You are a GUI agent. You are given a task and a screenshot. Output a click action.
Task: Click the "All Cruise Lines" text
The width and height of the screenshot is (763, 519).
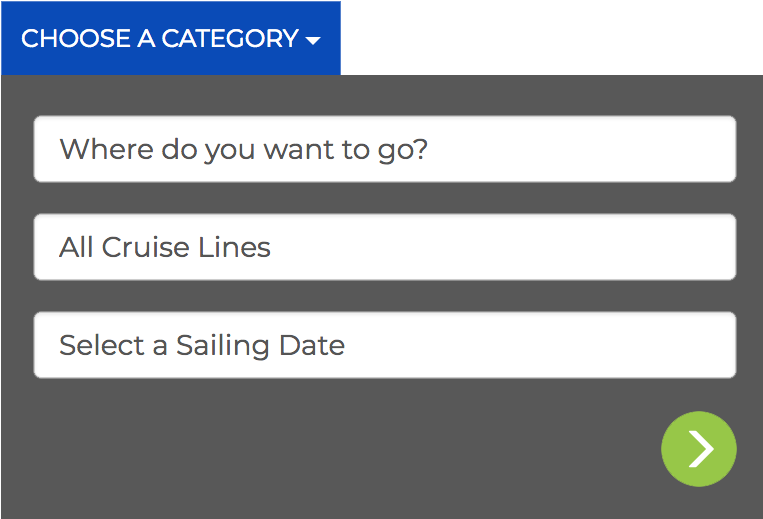point(165,247)
